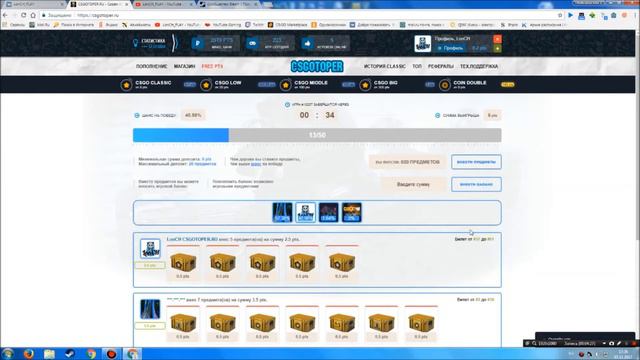Open the Пополнение menu item
Screen dimensions: 640x360
point(151,66)
